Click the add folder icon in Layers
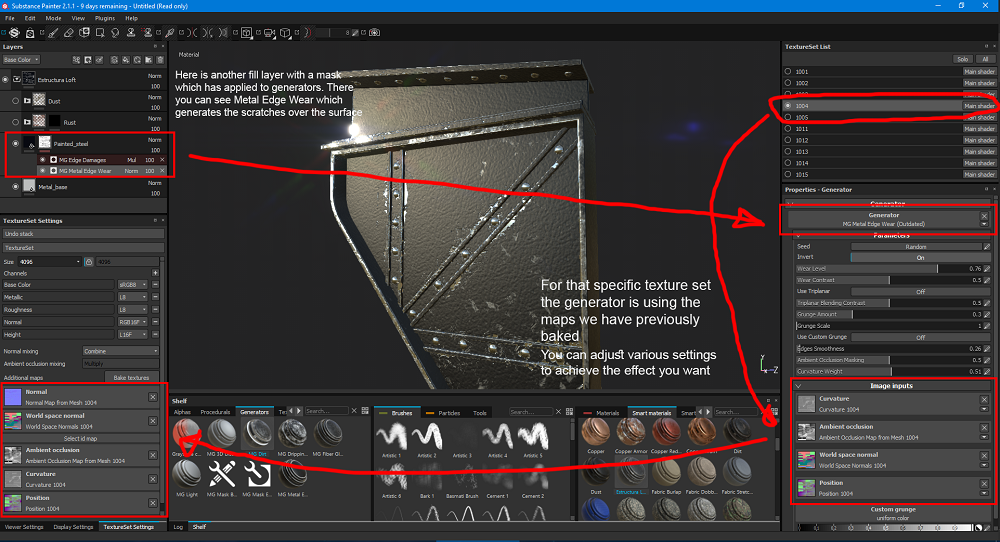This screenshot has width=1000, height=542. tap(149, 59)
